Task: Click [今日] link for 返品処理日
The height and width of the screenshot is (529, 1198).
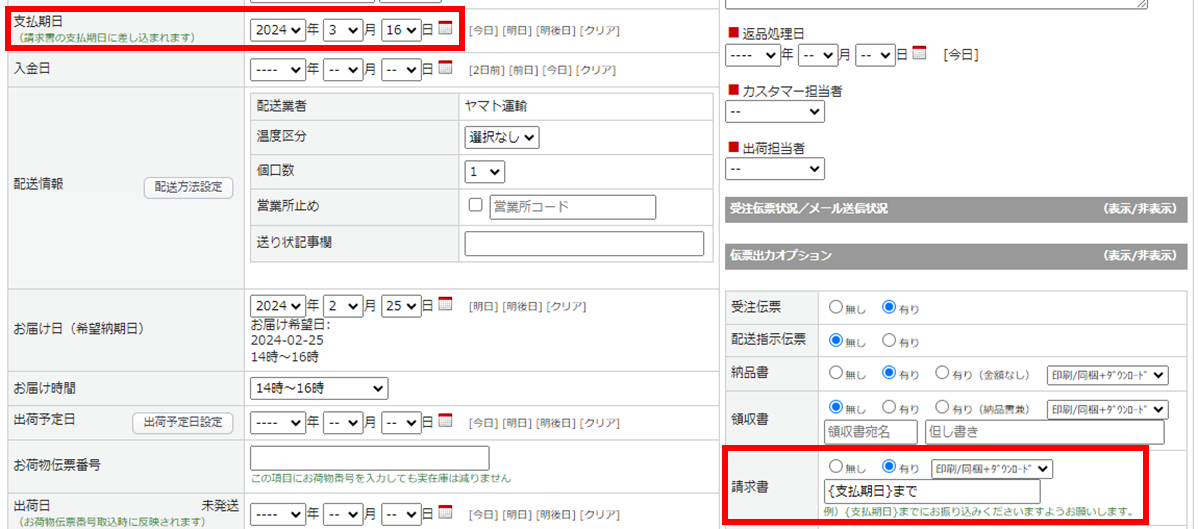Action: (961, 55)
